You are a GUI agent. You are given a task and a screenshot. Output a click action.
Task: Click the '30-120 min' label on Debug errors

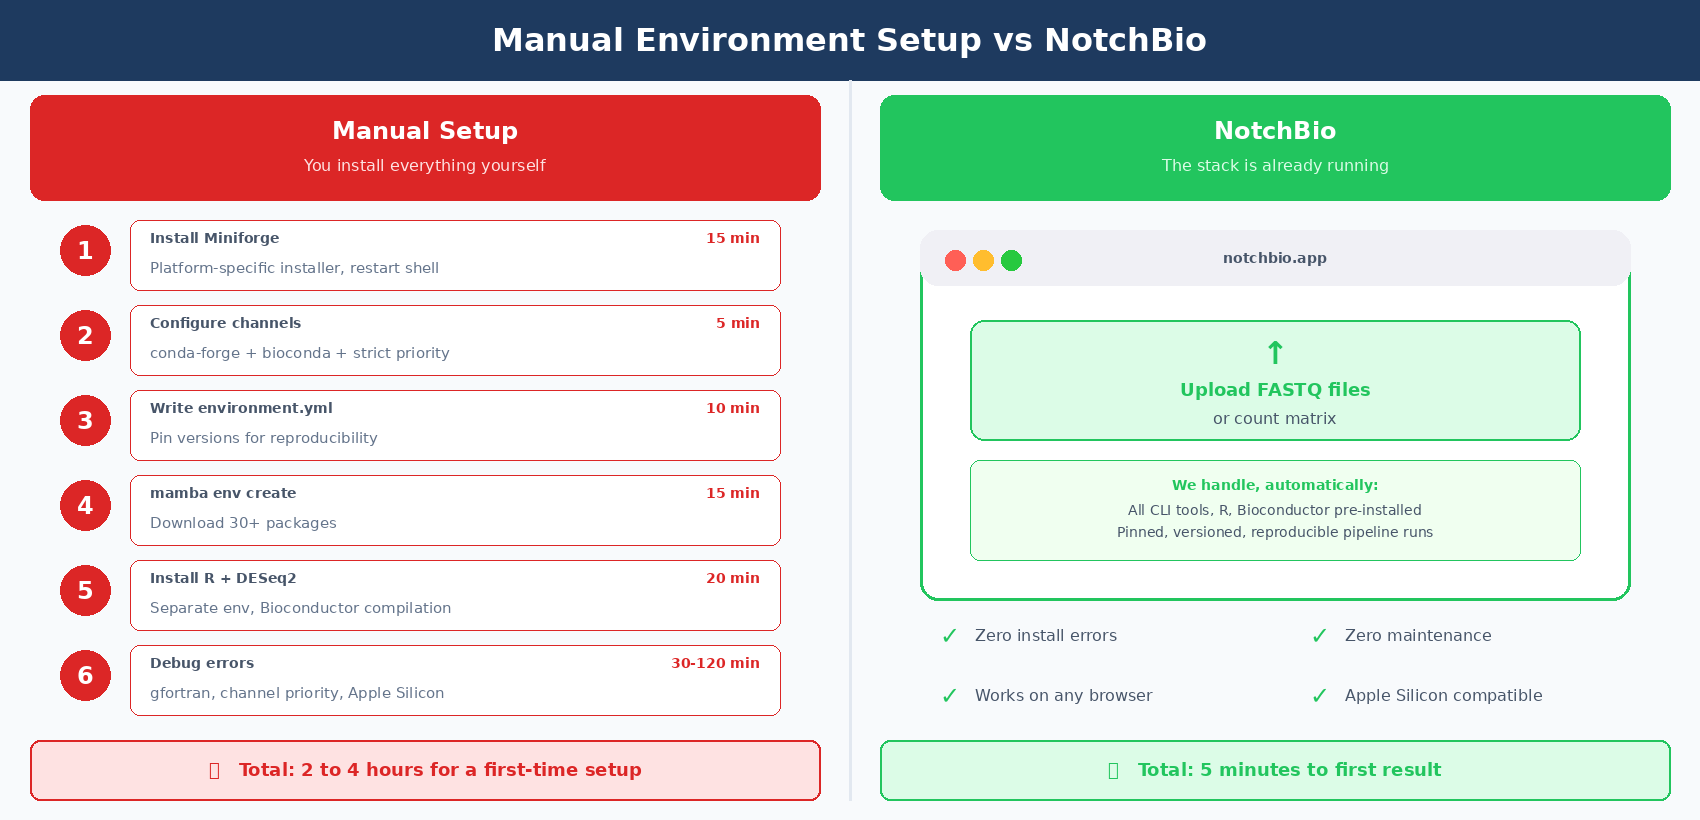click(715, 663)
